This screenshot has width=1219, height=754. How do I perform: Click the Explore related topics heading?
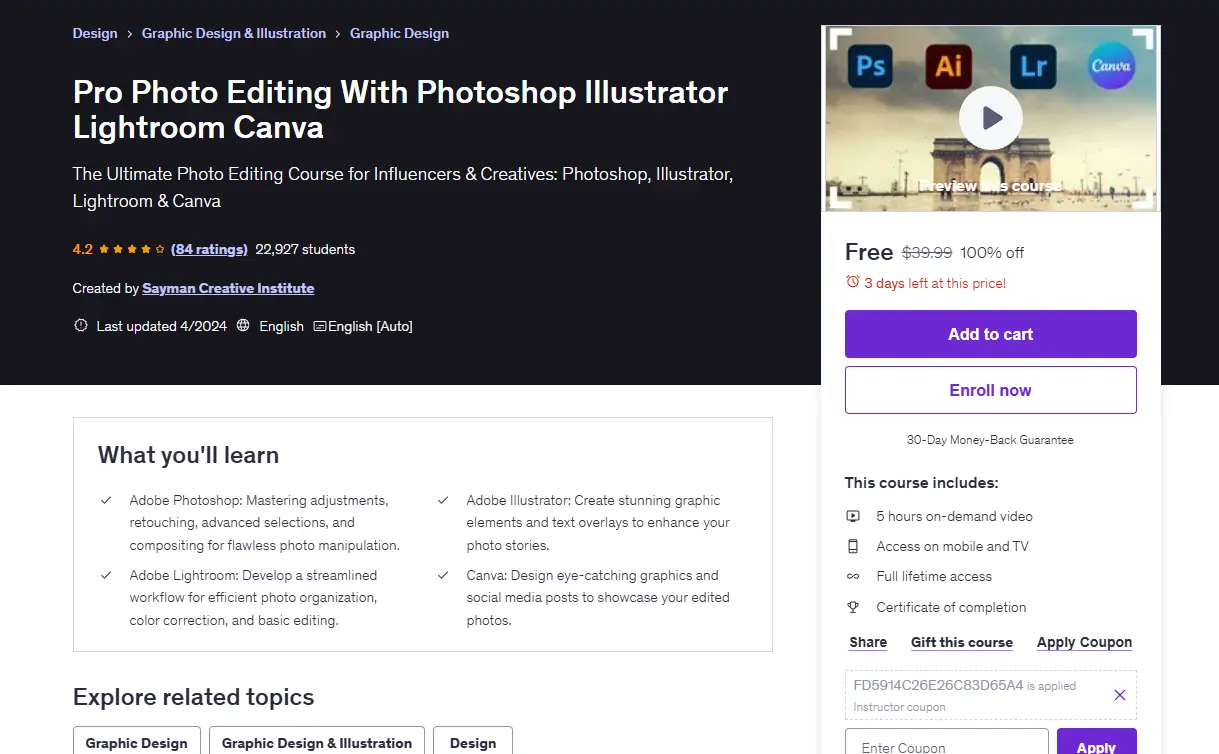(193, 697)
